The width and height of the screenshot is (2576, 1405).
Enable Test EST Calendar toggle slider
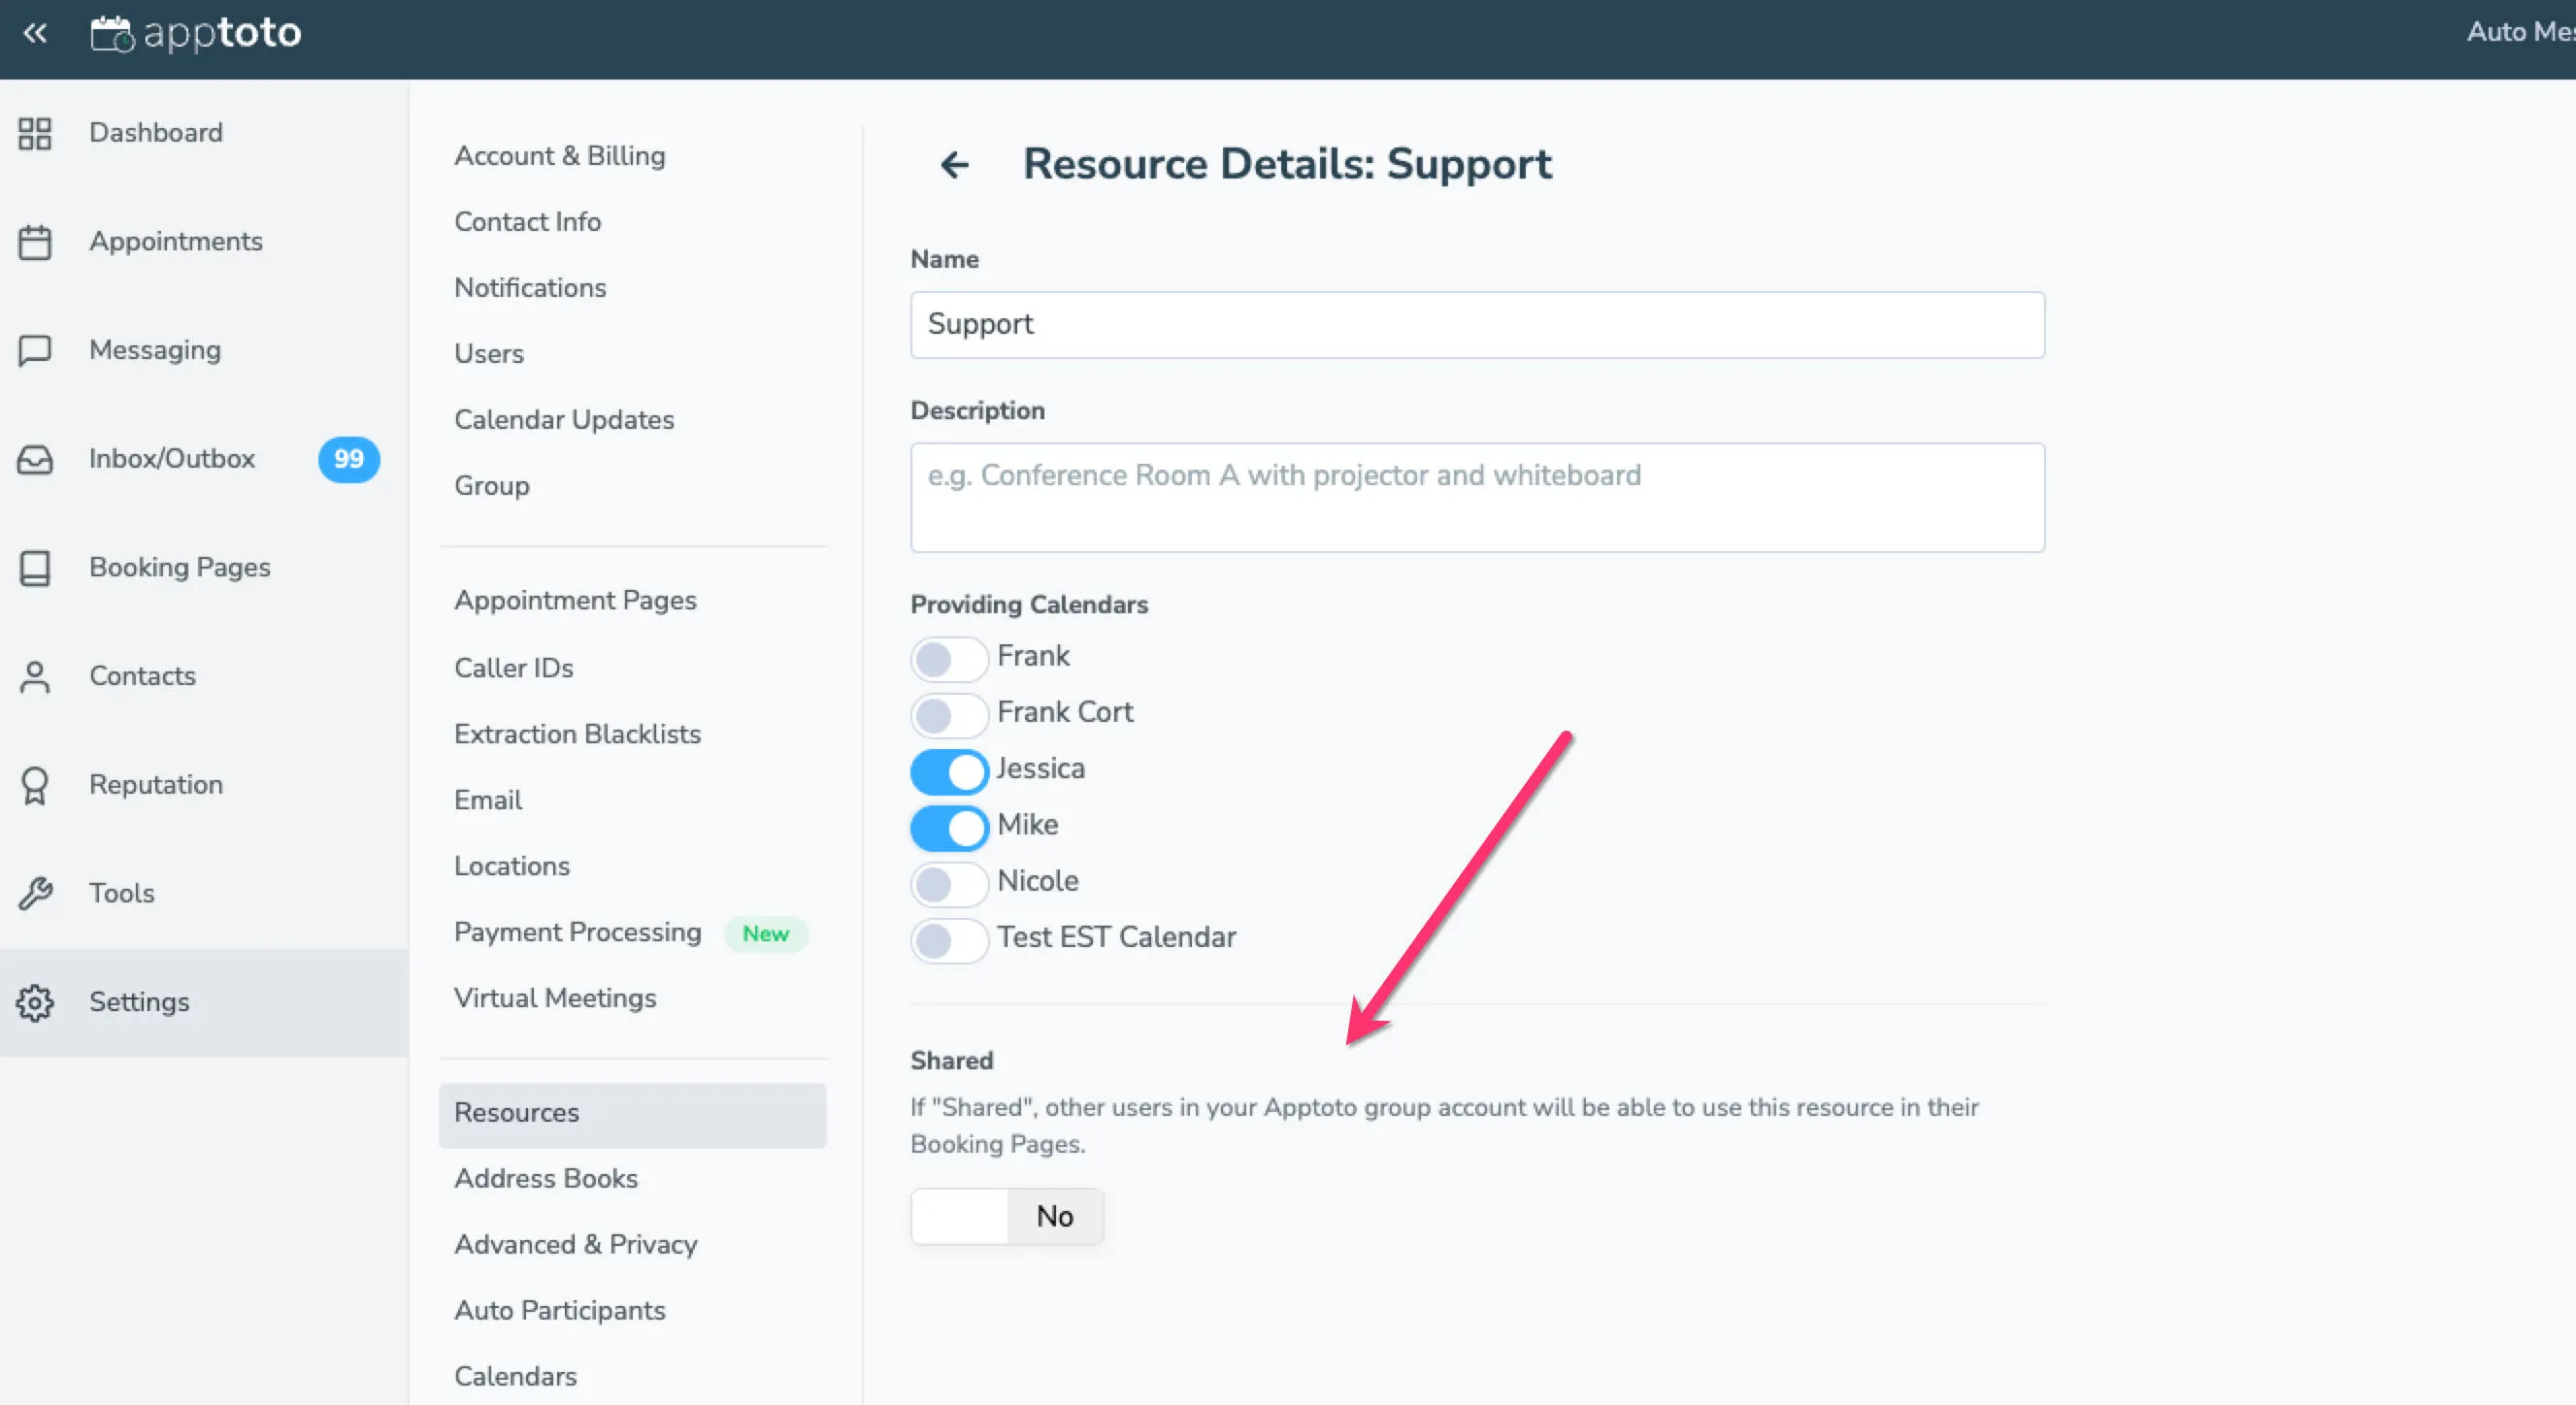coord(948,940)
